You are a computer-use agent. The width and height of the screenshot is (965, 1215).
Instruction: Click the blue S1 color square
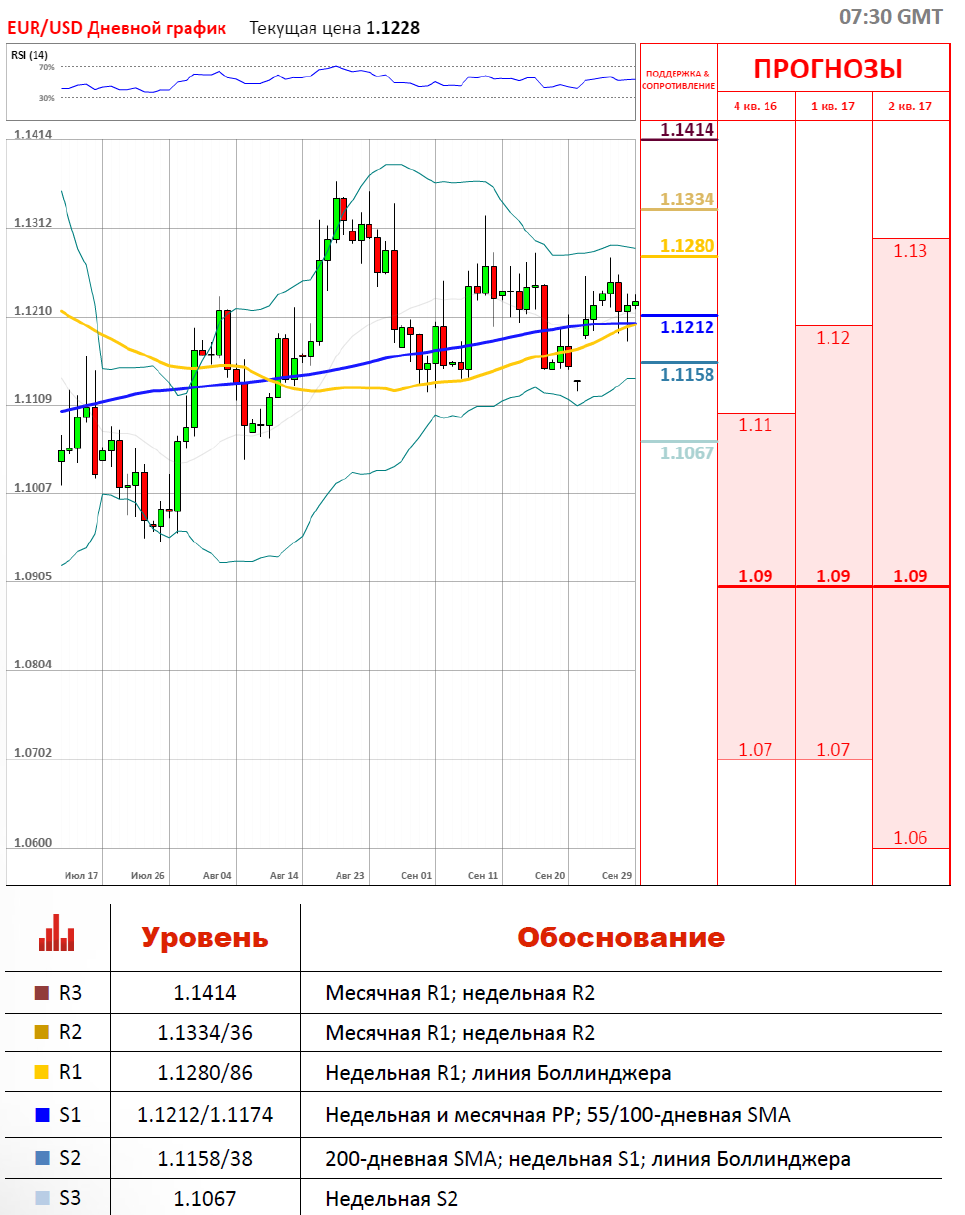click(41, 1114)
